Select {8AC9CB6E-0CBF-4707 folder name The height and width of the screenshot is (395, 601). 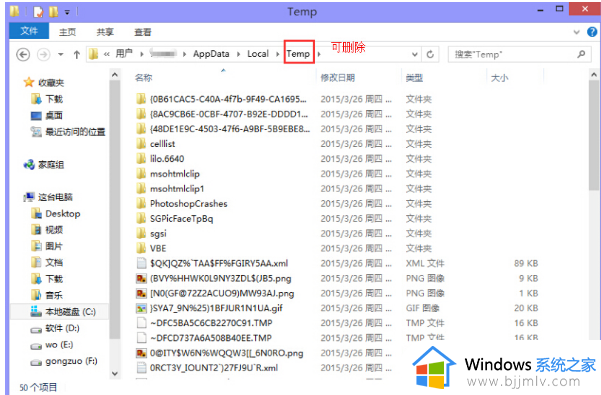[x=229, y=114]
